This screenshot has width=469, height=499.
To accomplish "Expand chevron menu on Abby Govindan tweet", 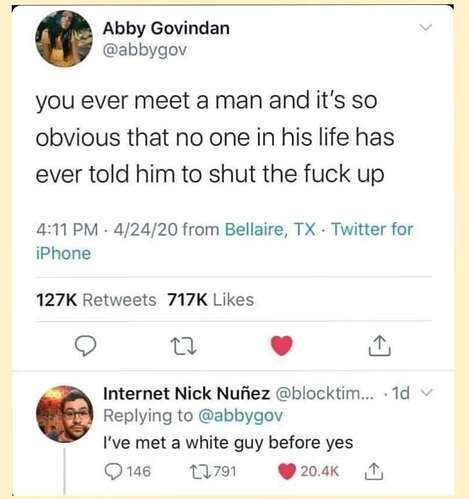I will [x=425, y=27].
